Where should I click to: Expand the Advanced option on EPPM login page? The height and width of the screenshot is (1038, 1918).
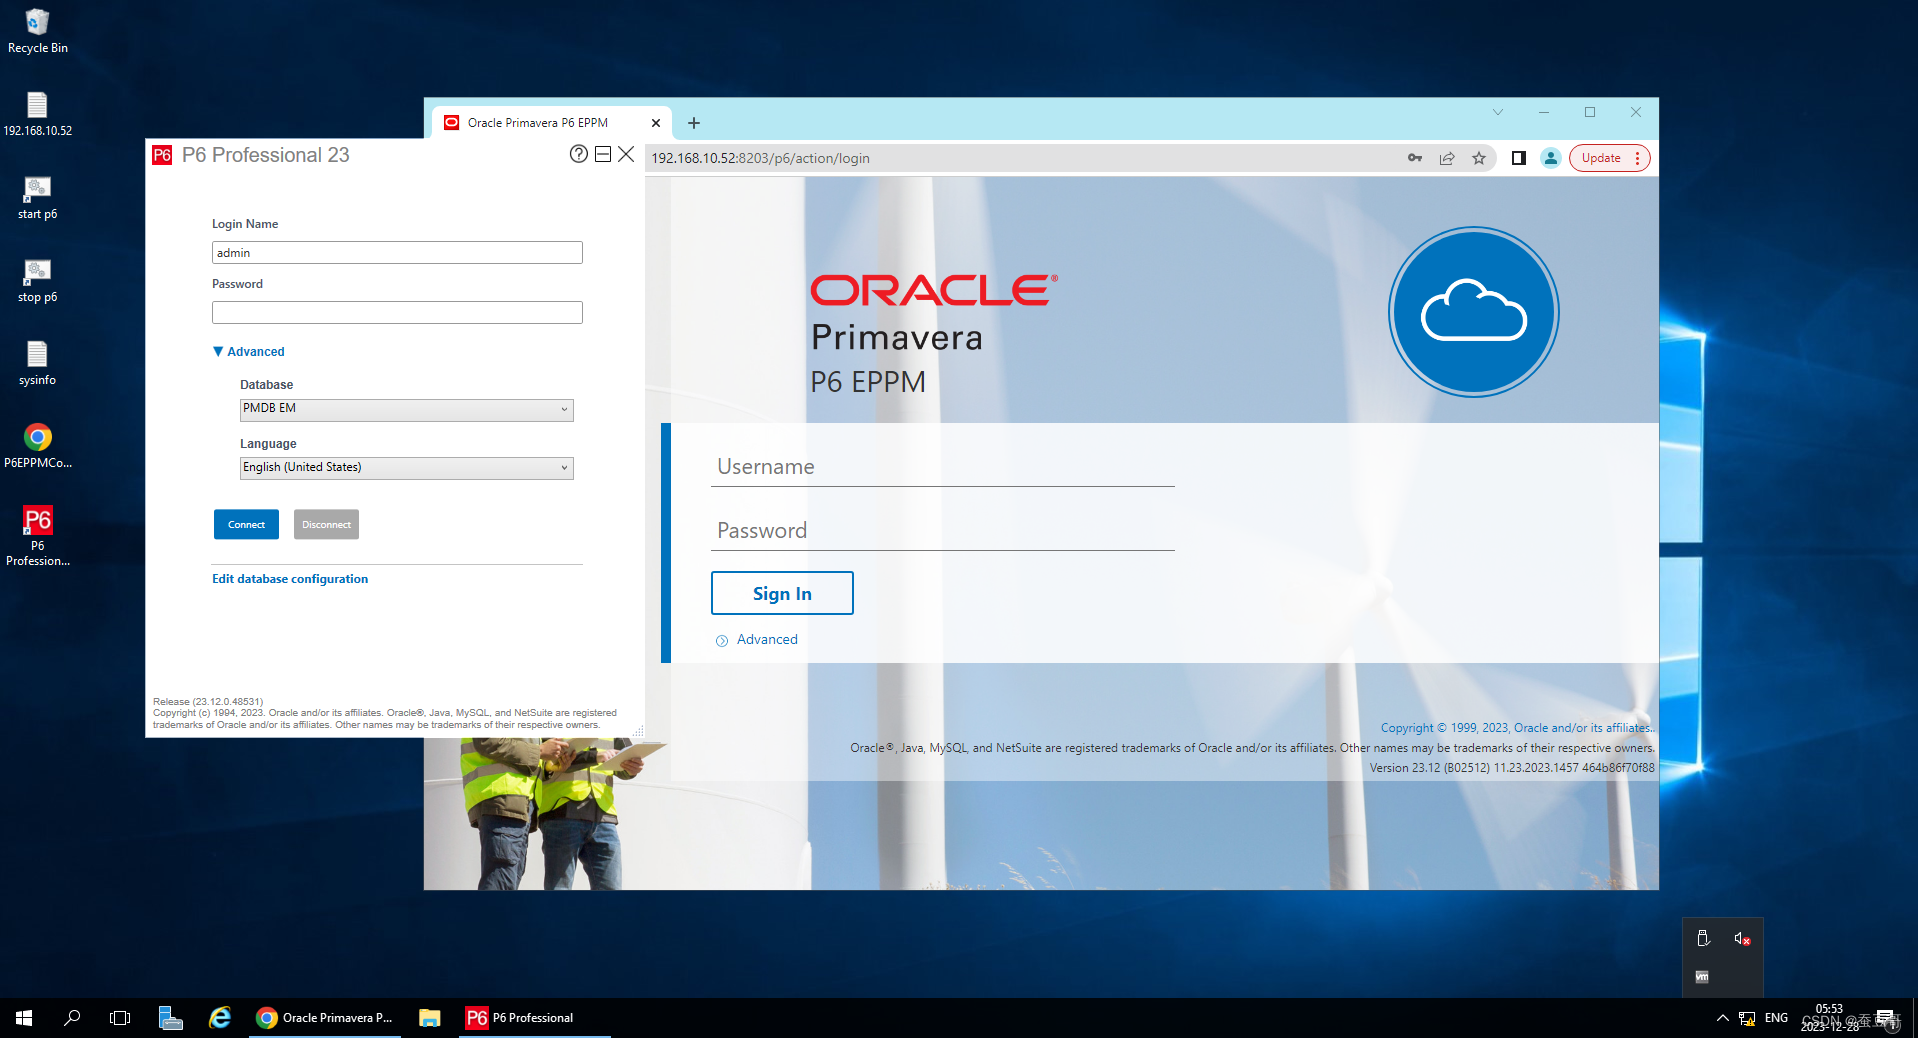757,640
